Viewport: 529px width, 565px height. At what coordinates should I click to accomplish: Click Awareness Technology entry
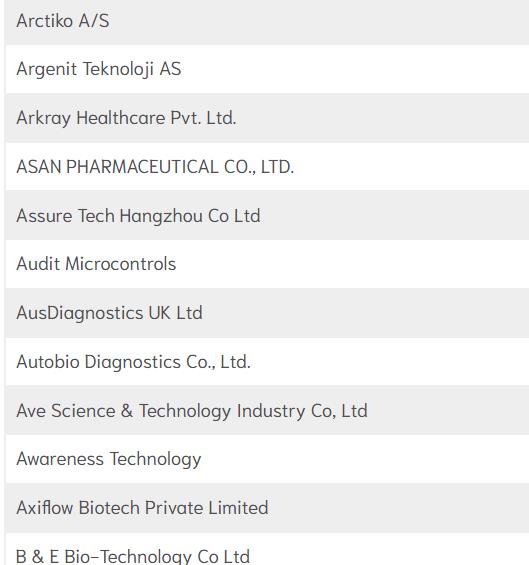coord(267,459)
